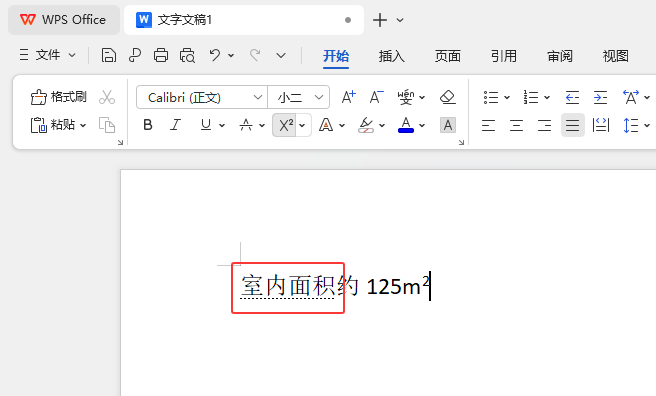
Task: Select the 文字文稿1 document tab
Action: click(x=243, y=20)
